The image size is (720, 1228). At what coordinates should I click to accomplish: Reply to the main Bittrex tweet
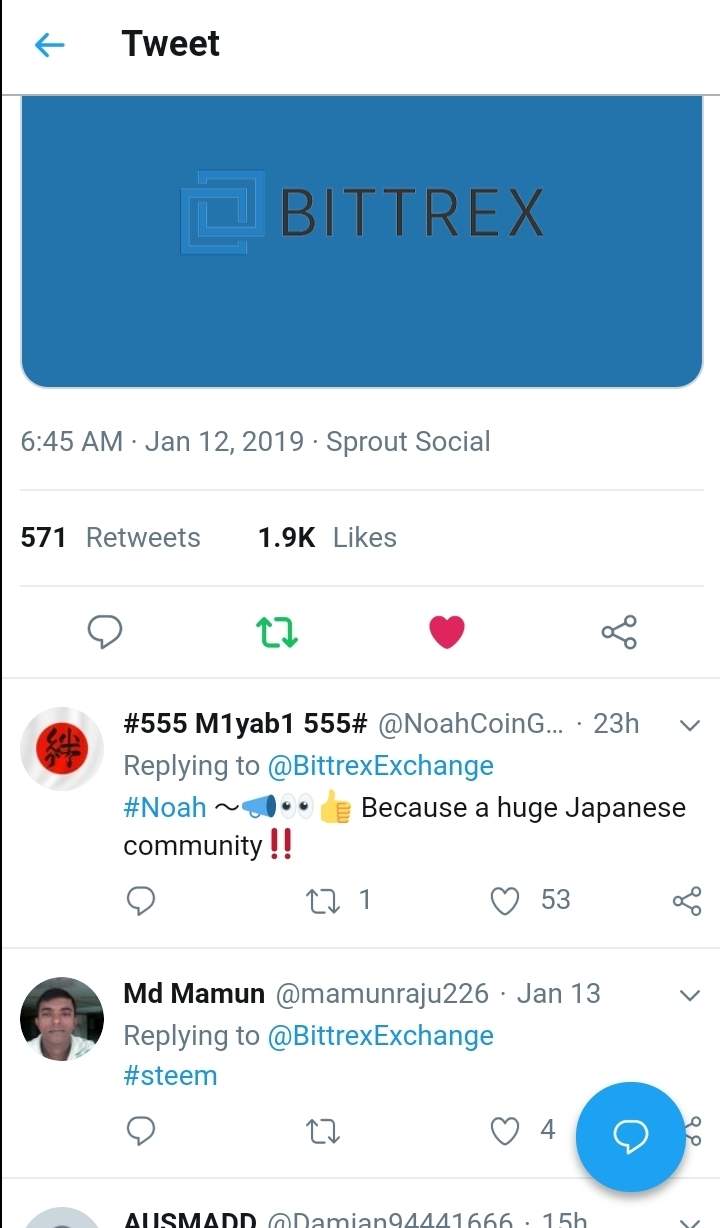pyautogui.click(x=105, y=632)
